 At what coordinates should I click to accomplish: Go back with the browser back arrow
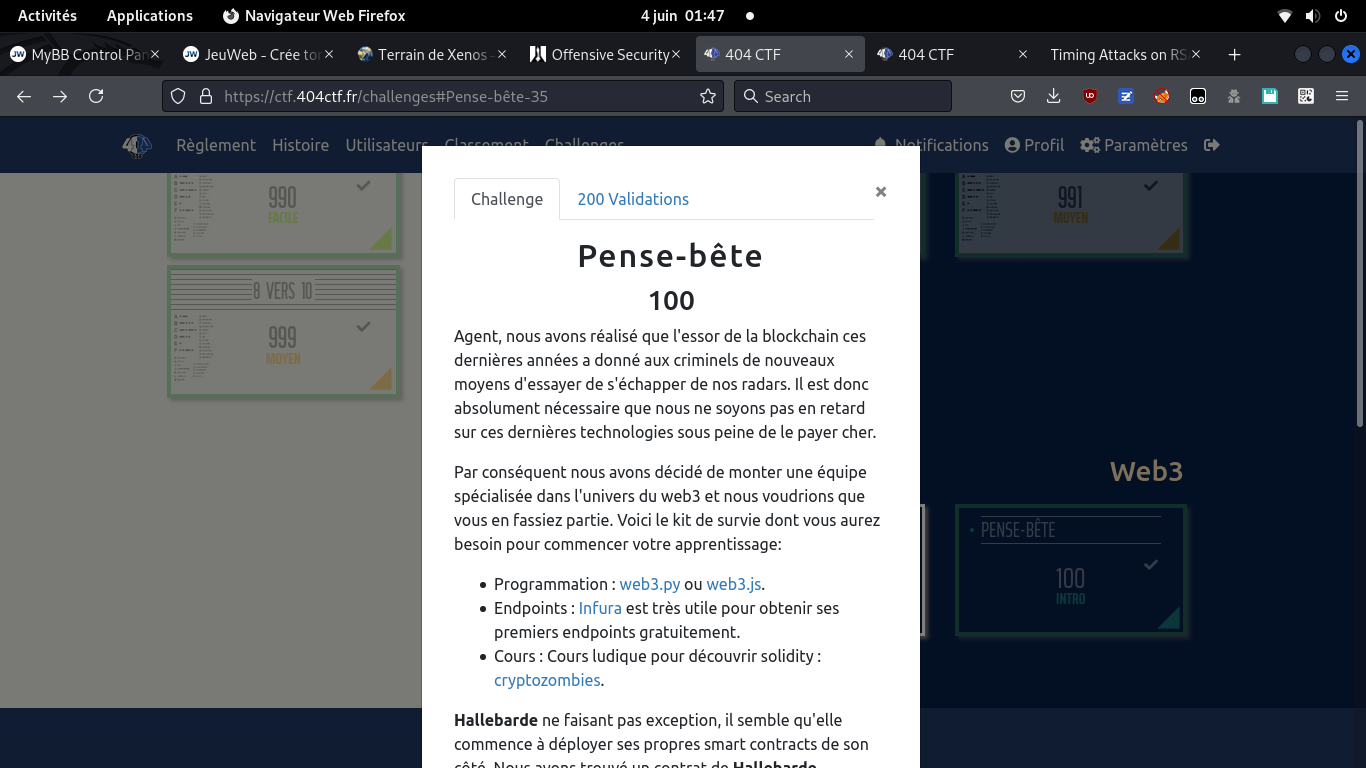[x=24, y=96]
